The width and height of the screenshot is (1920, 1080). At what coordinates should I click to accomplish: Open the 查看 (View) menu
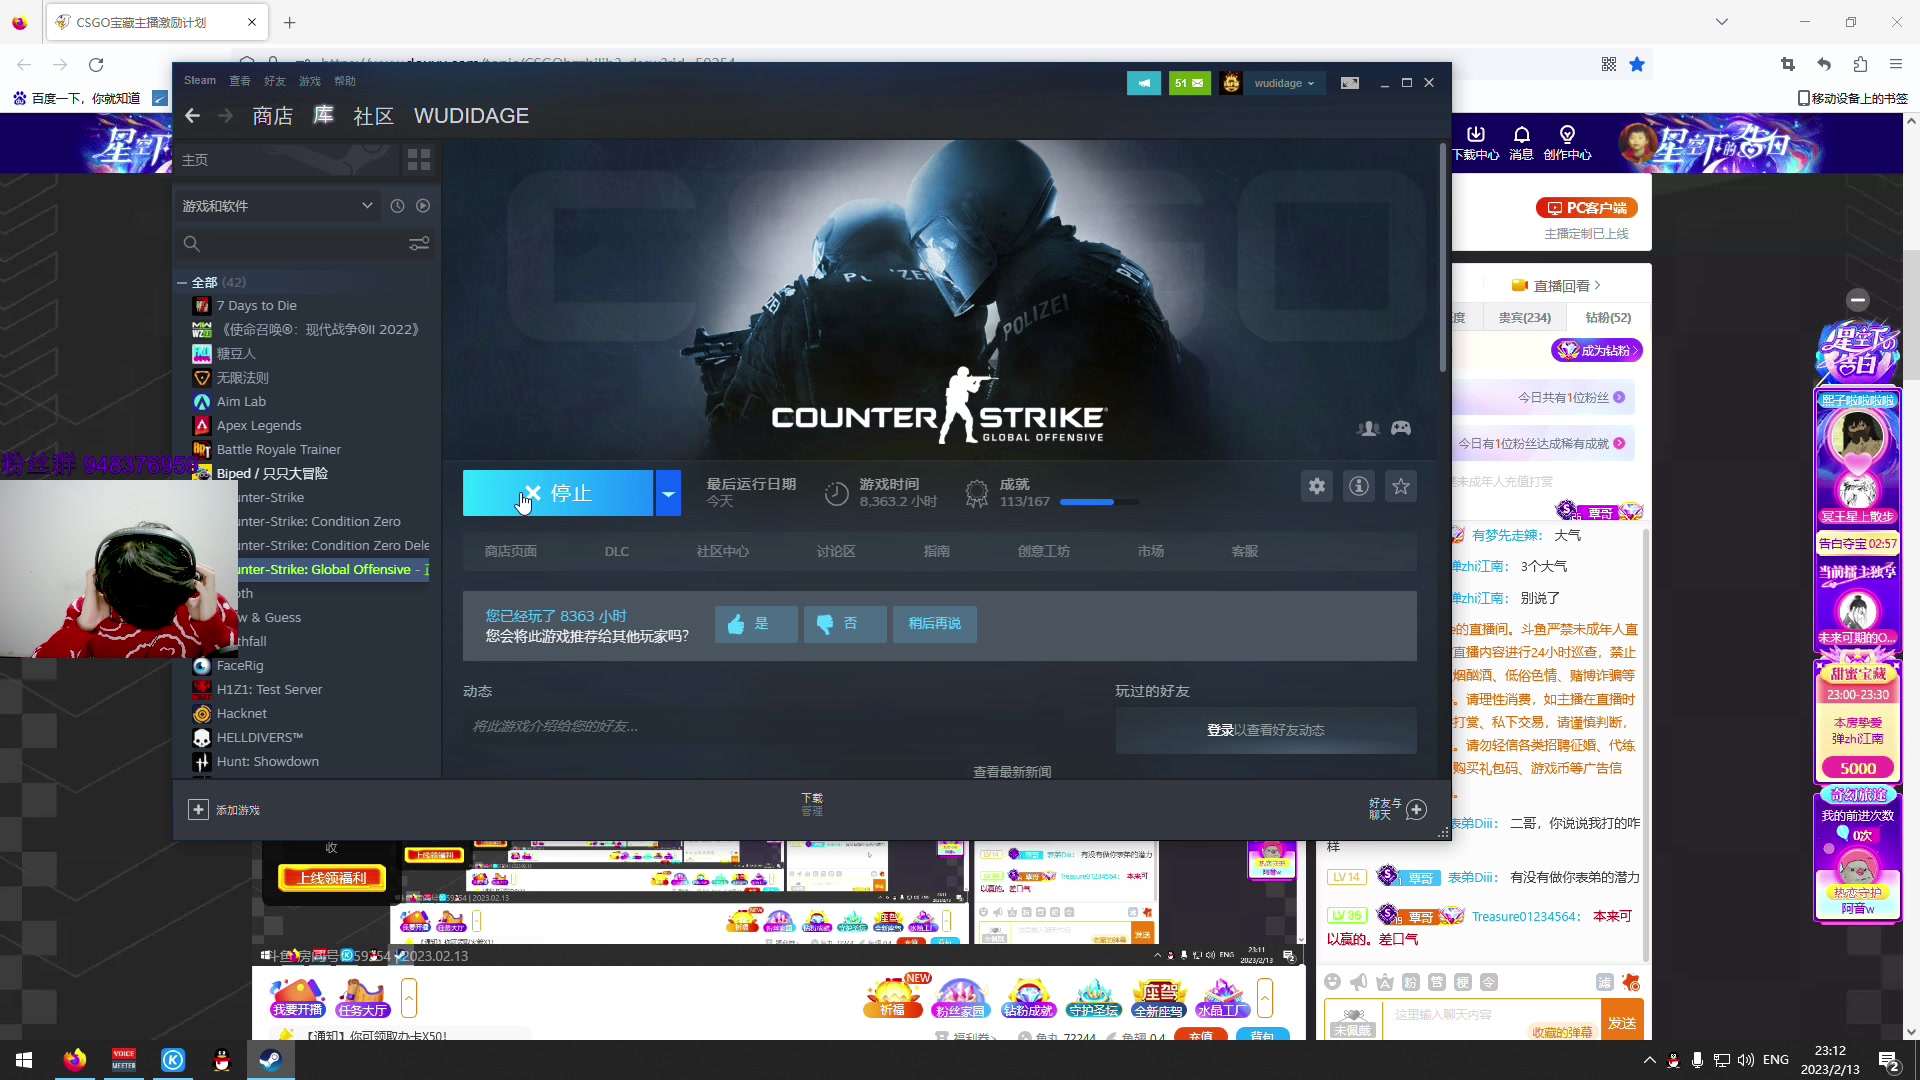click(240, 81)
